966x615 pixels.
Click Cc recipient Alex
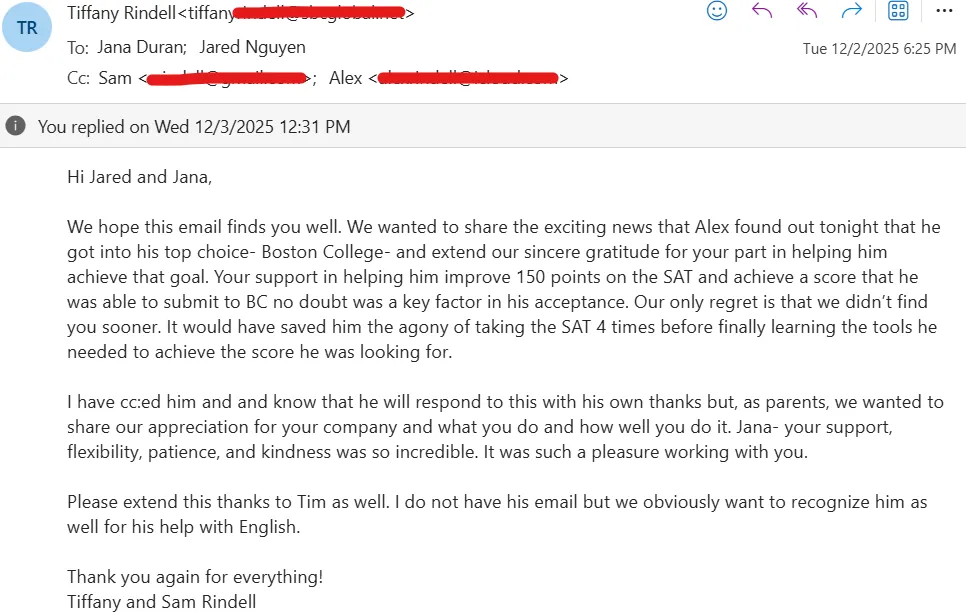pyautogui.click(x=346, y=78)
